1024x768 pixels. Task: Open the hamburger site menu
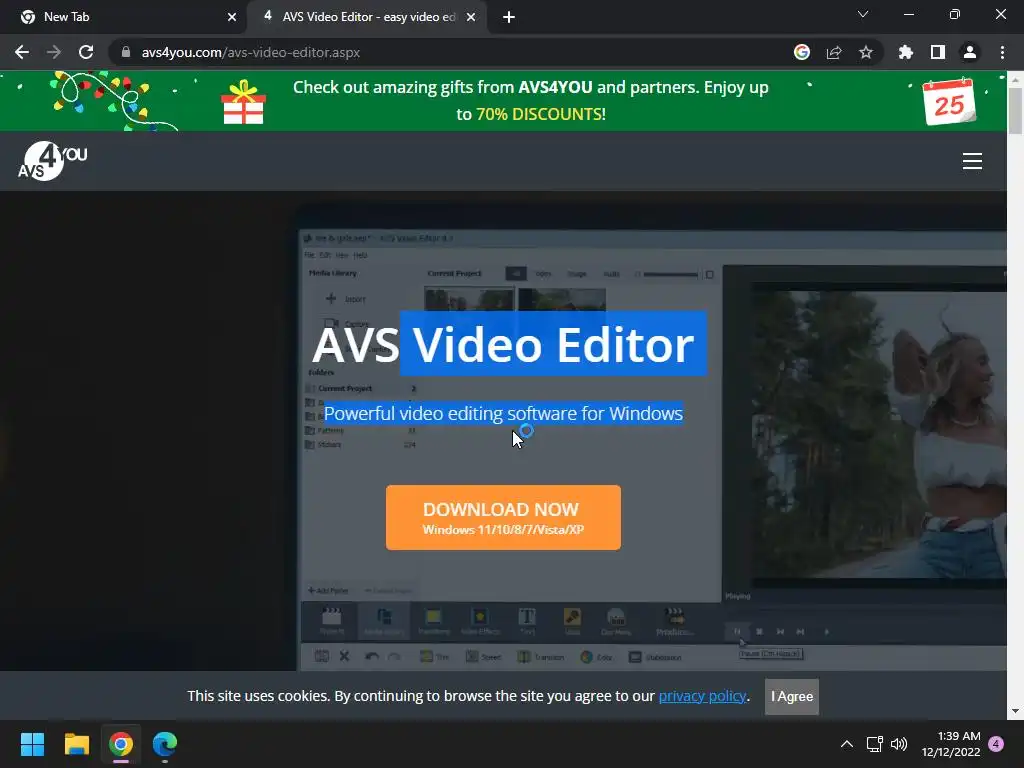tap(972, 161)
